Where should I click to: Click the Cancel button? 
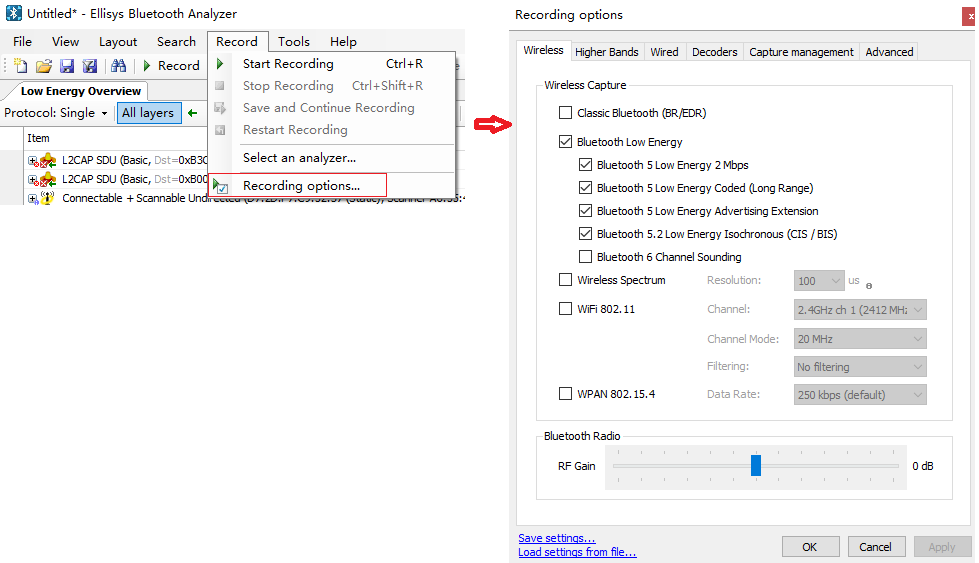(875, 547)
